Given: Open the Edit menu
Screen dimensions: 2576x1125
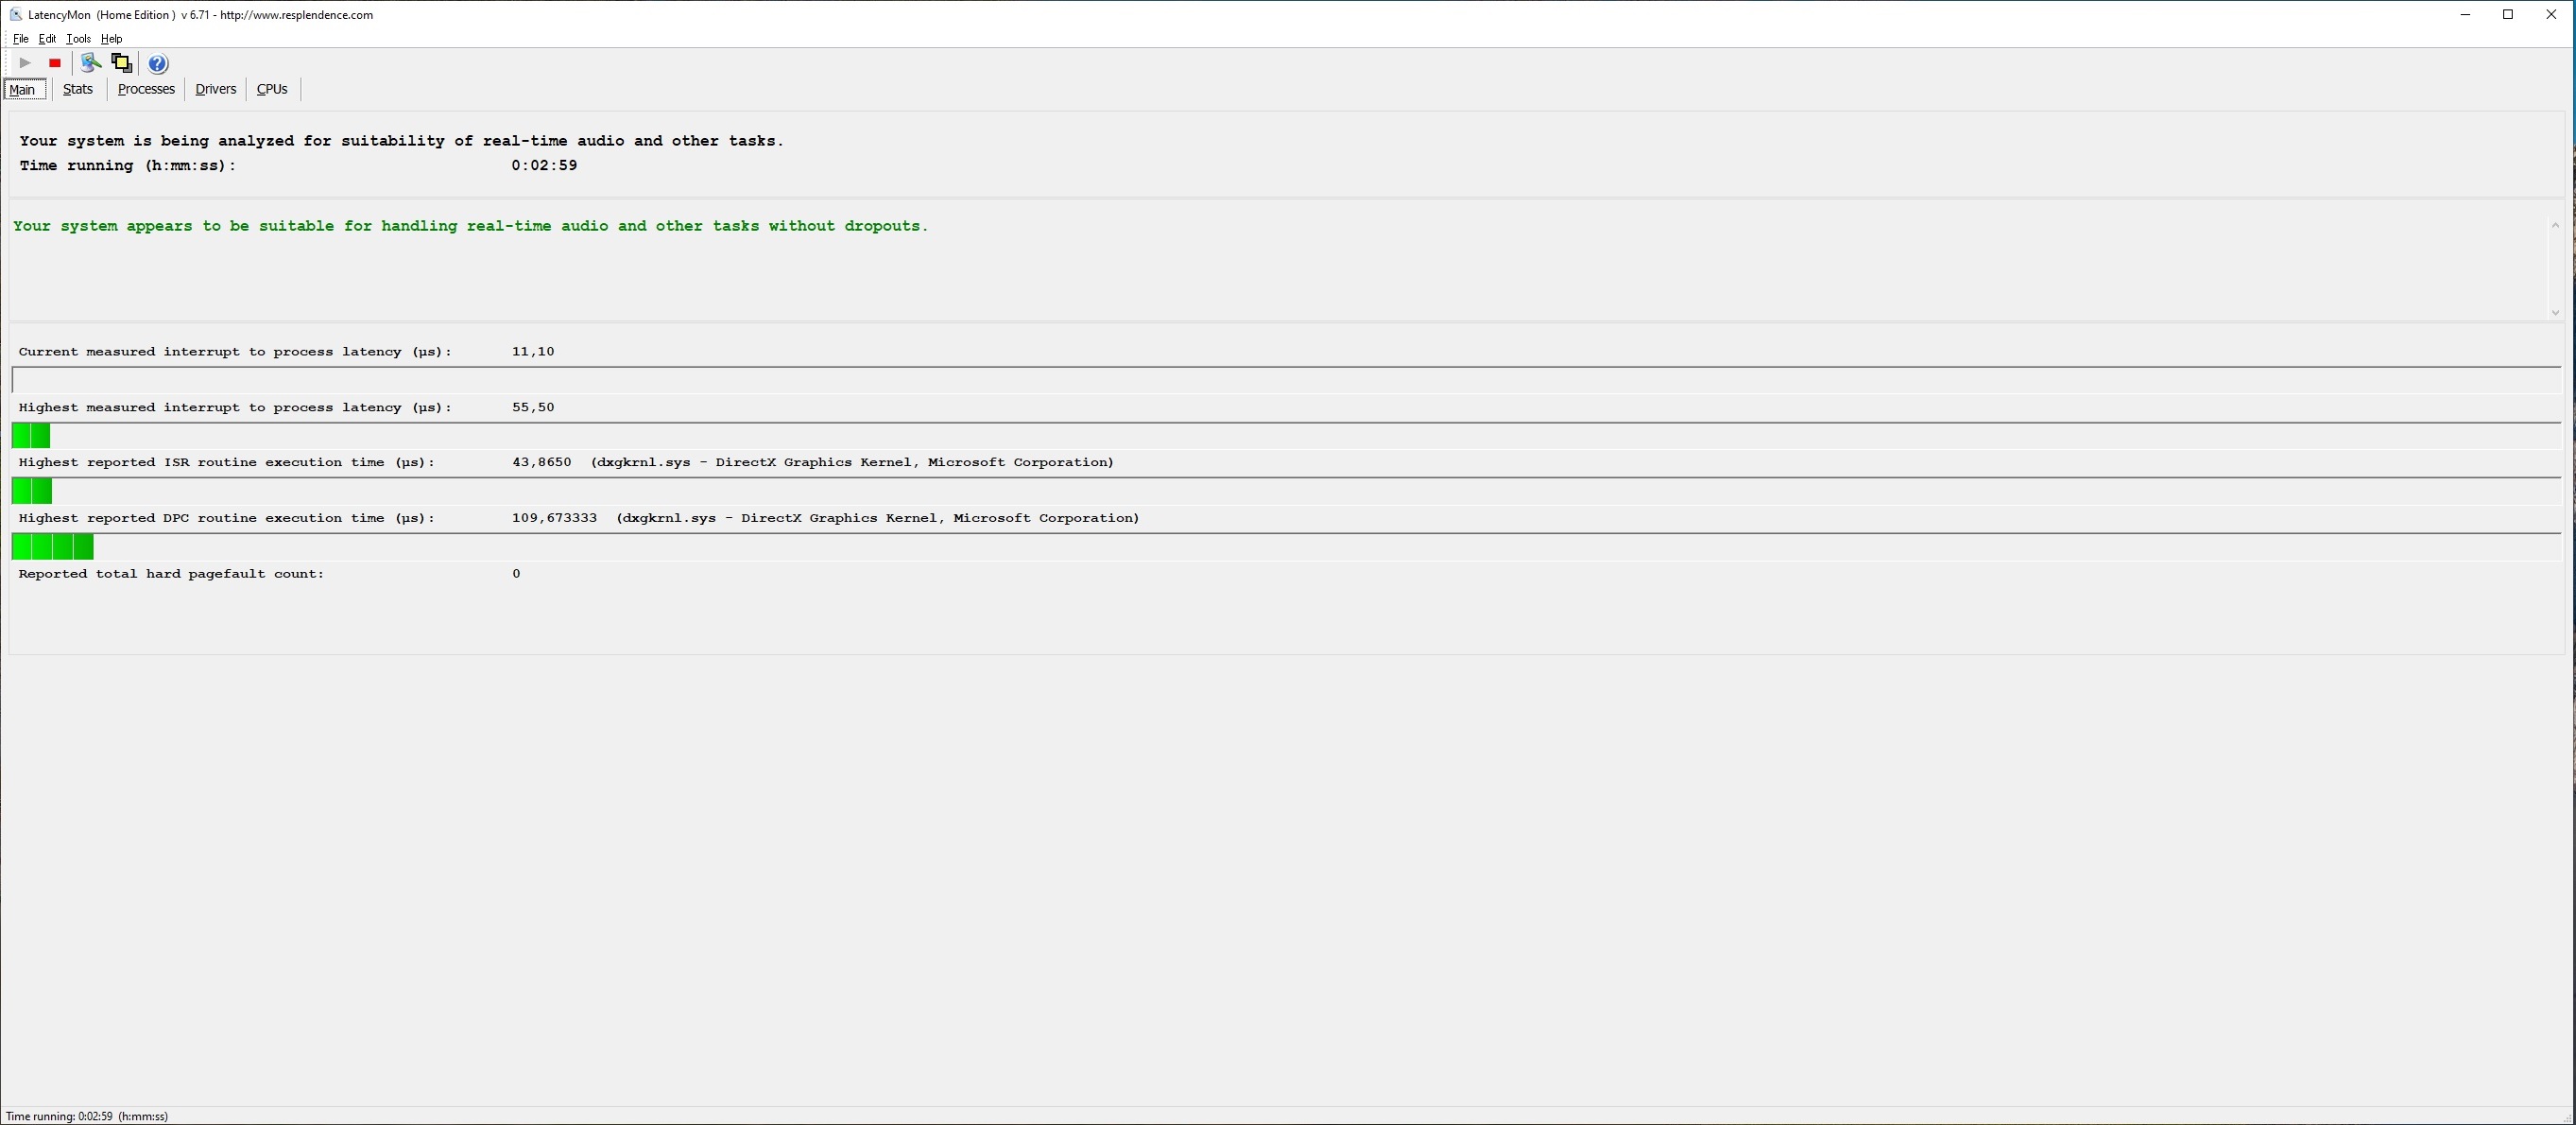Looking at the screenshot, I should (x=47, y=39).
